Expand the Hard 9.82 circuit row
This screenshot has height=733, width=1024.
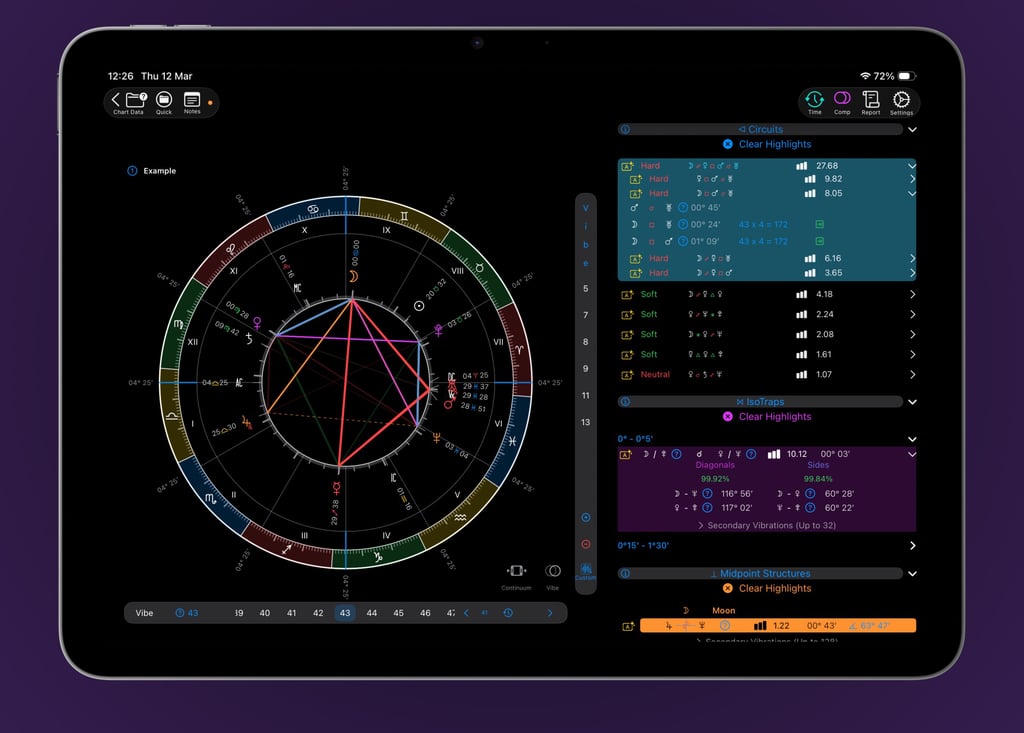912,179
